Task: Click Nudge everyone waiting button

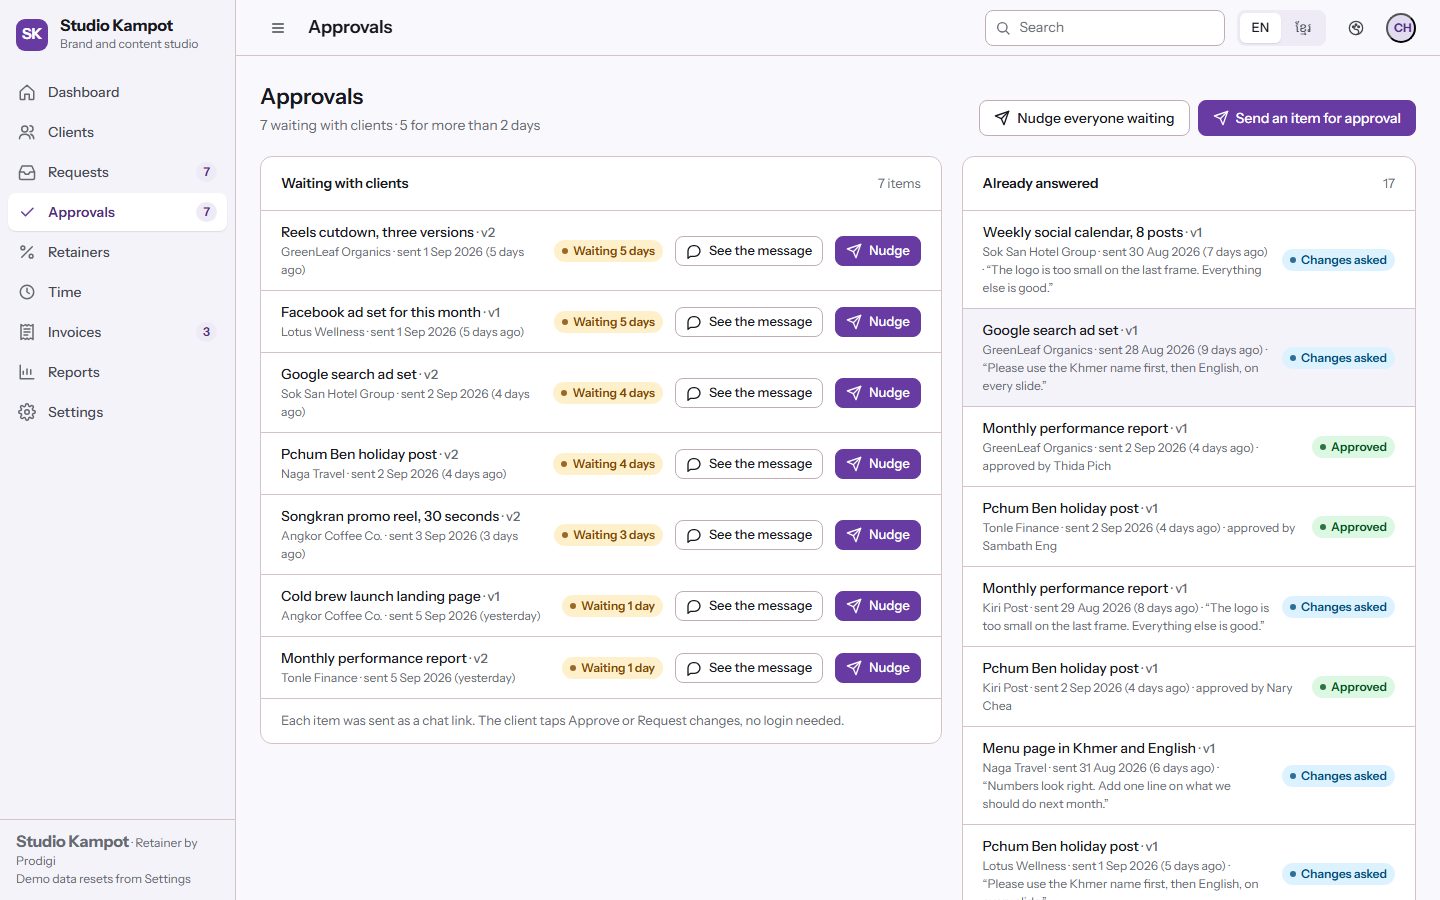Action: (x=1084, y=118)
